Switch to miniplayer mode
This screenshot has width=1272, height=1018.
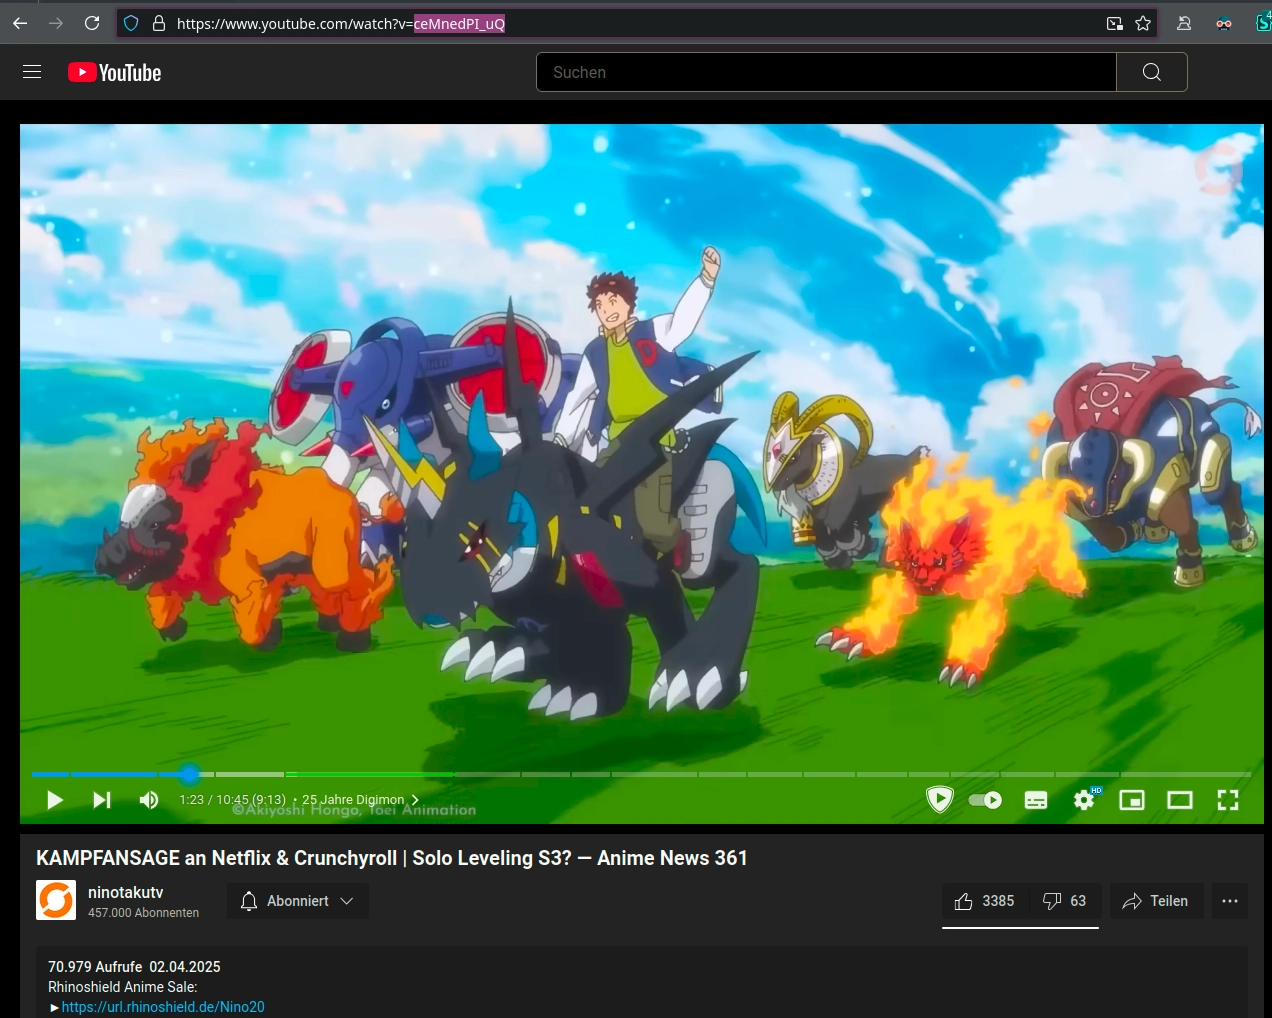tap(1132, 800)
